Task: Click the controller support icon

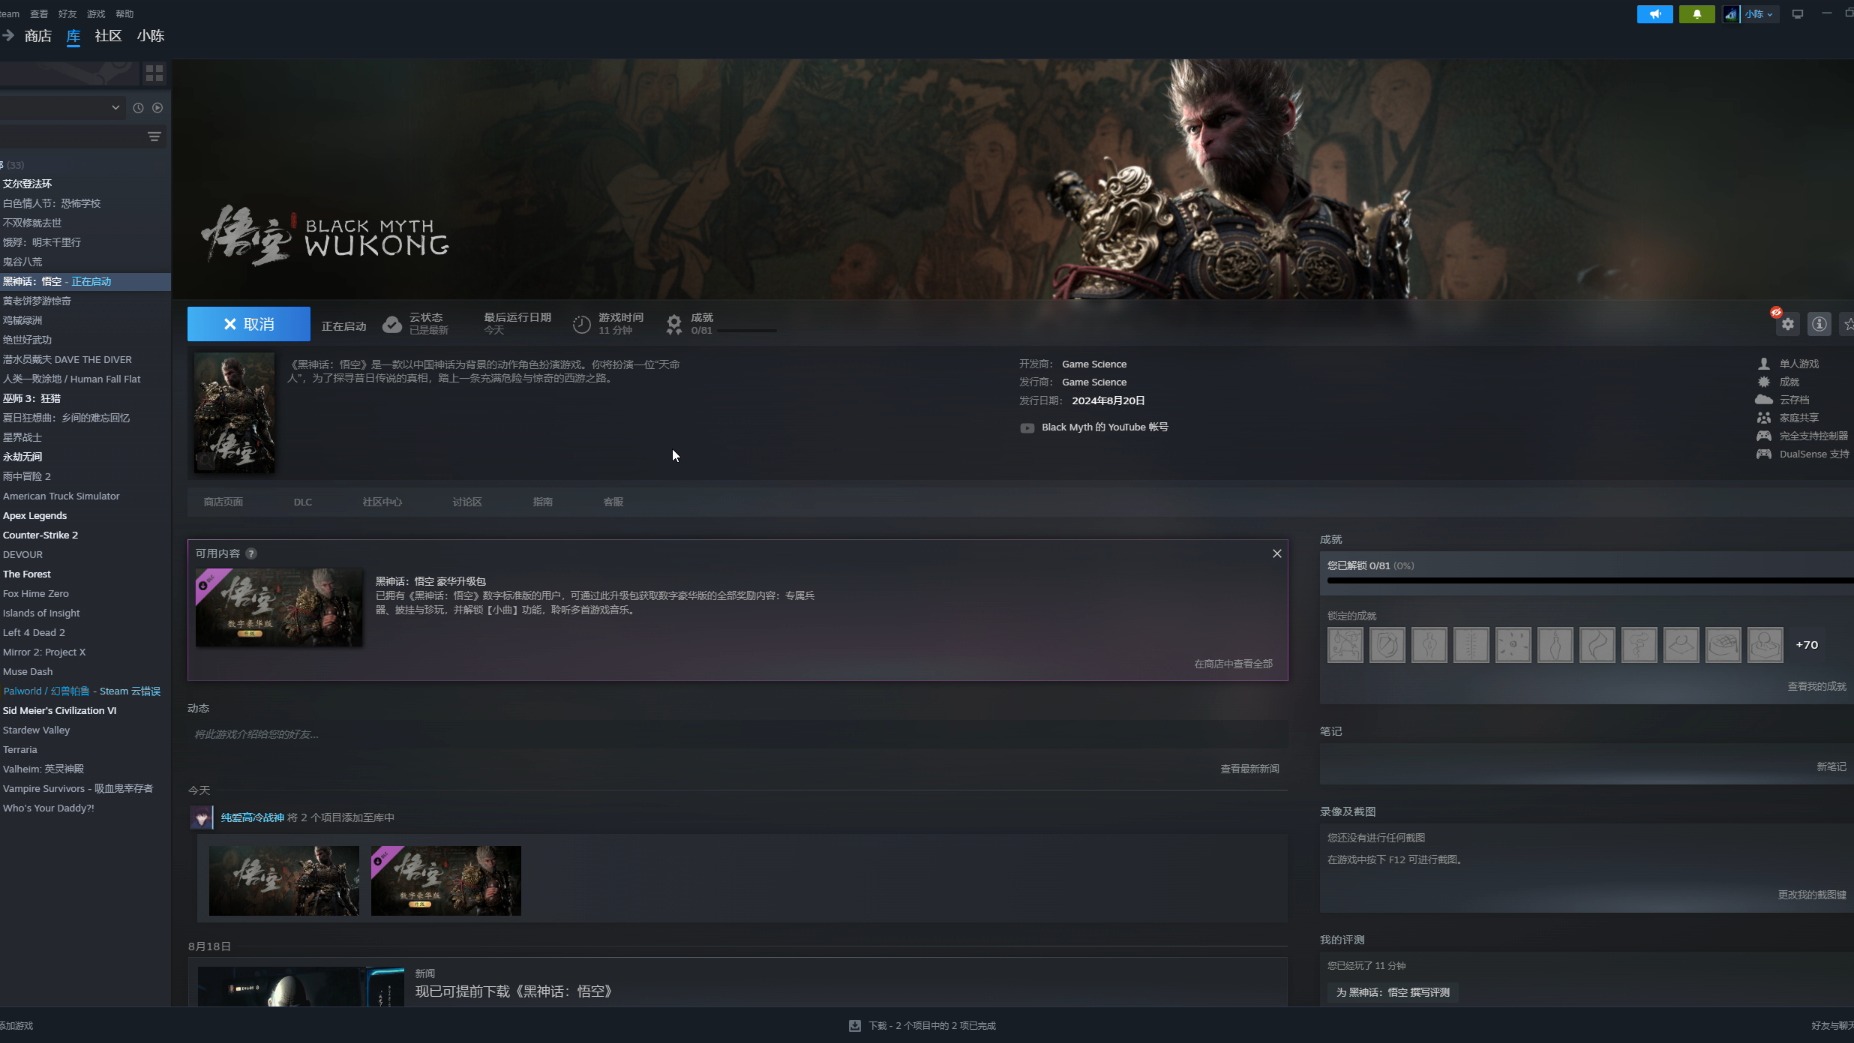Action: point(1764,436)
